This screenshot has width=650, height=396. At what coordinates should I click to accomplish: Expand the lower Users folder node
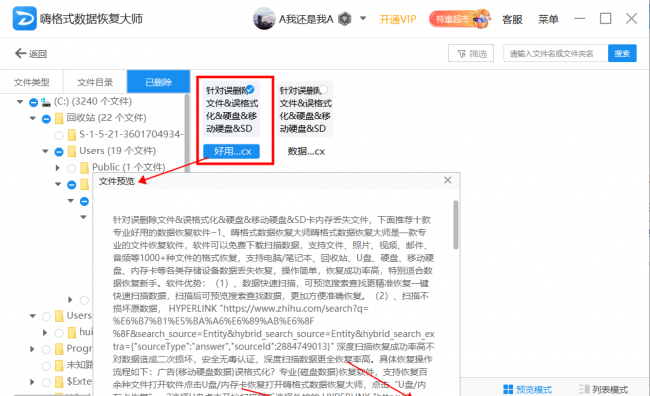32,316
